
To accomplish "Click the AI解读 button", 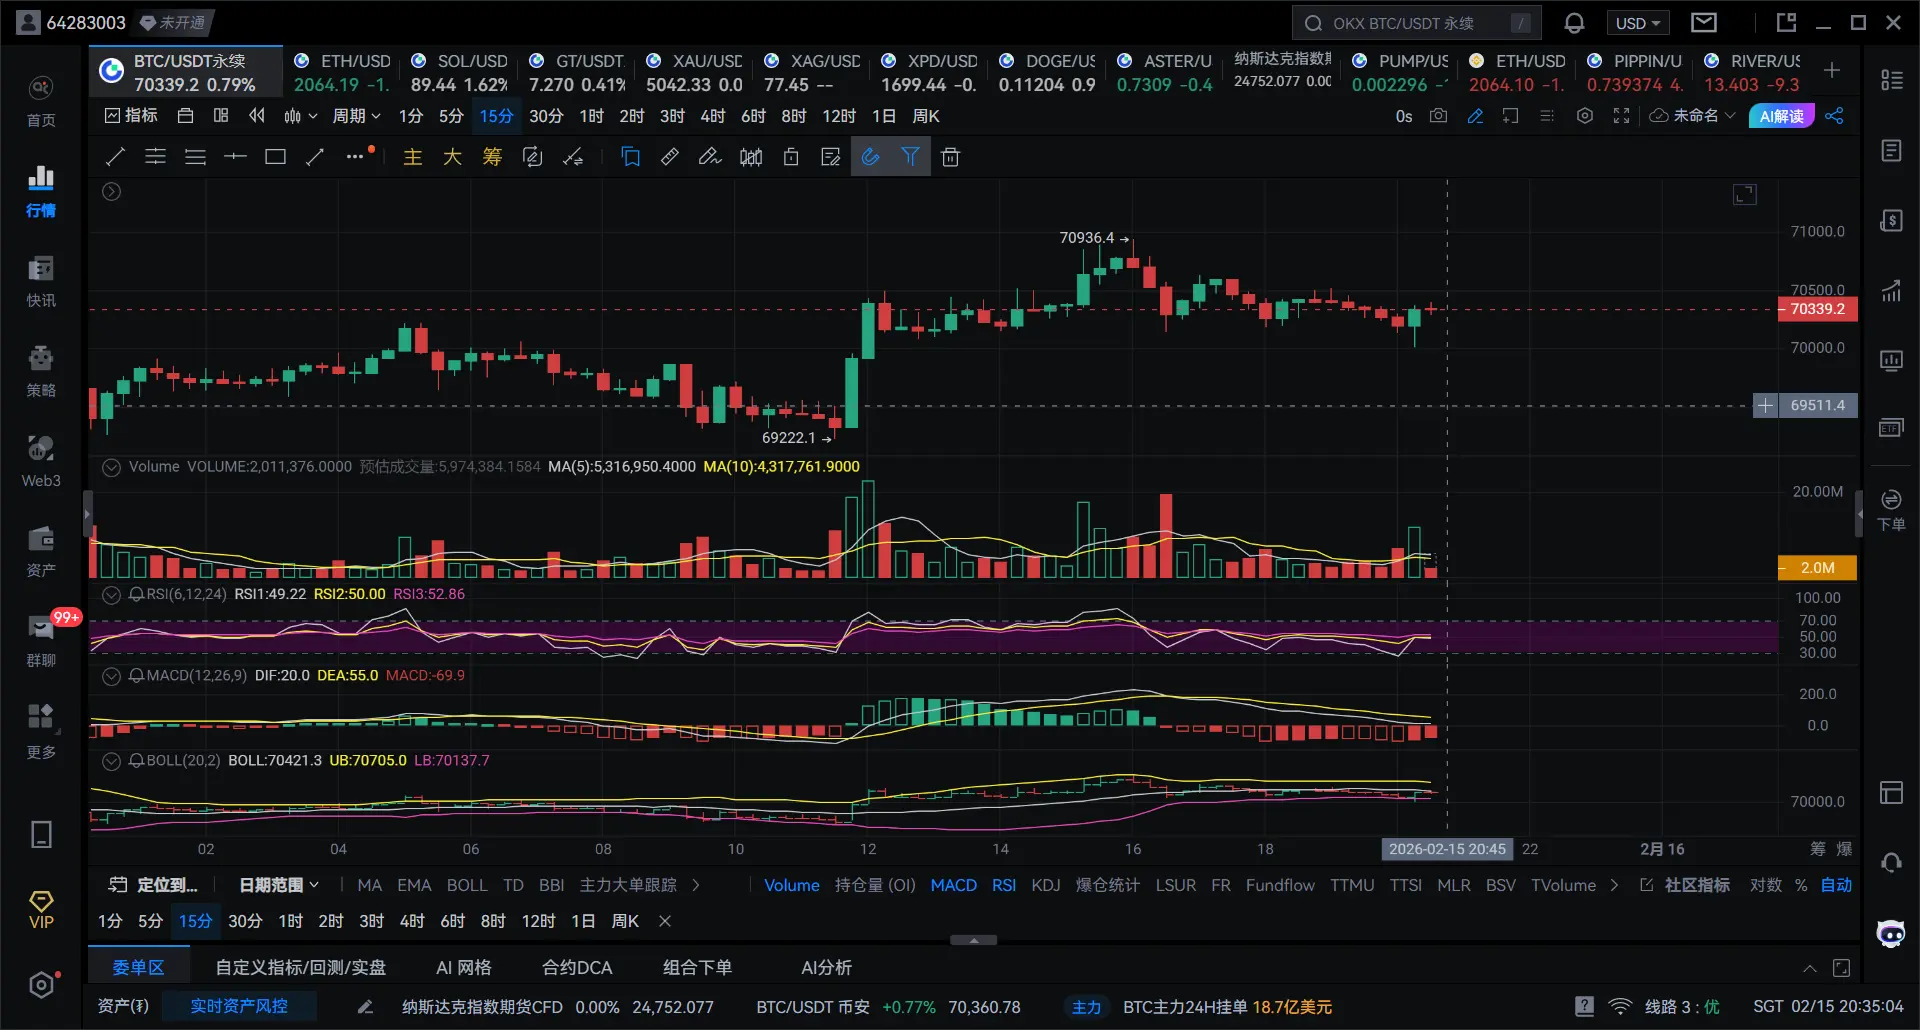I will pyautogui.click(x=1782, y=116).
